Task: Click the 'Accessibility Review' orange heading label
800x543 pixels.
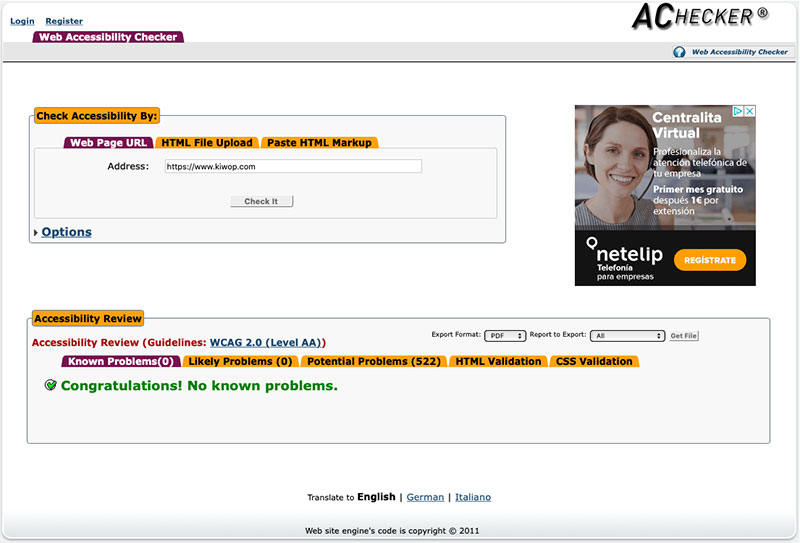Action: (88, 318)
